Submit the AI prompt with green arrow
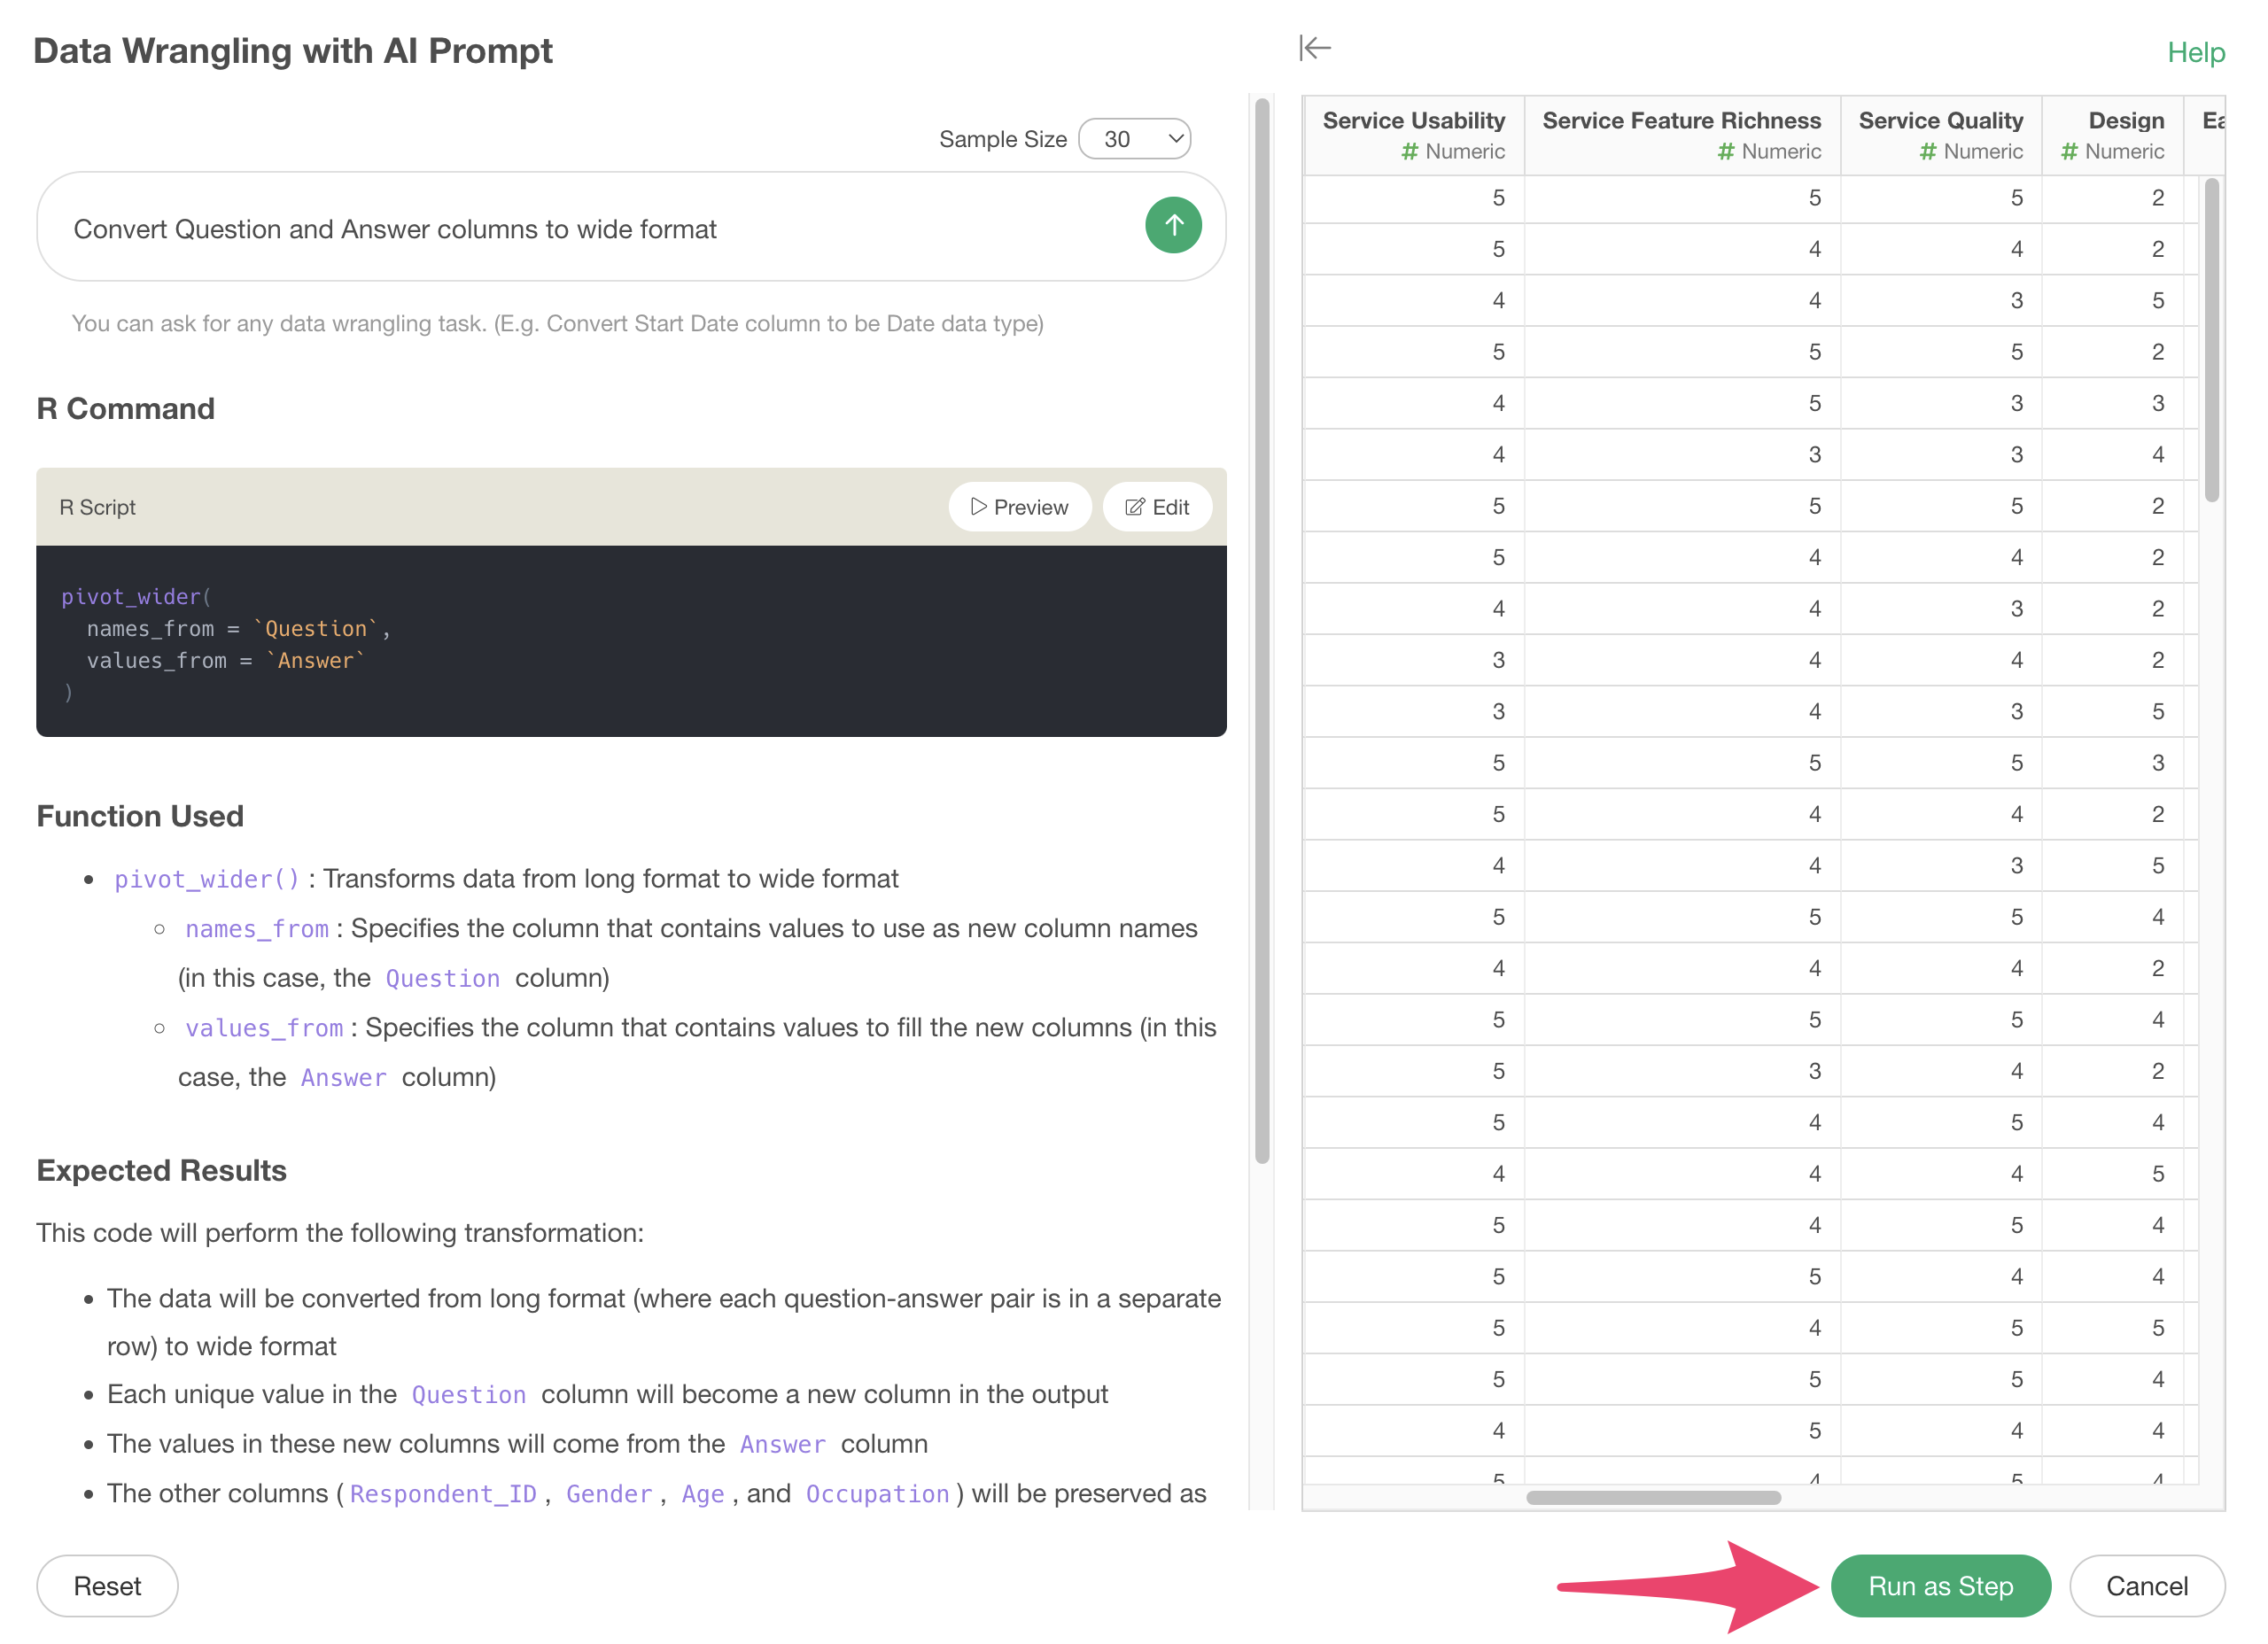The image size is (2268, 1644). [1173, 226]
